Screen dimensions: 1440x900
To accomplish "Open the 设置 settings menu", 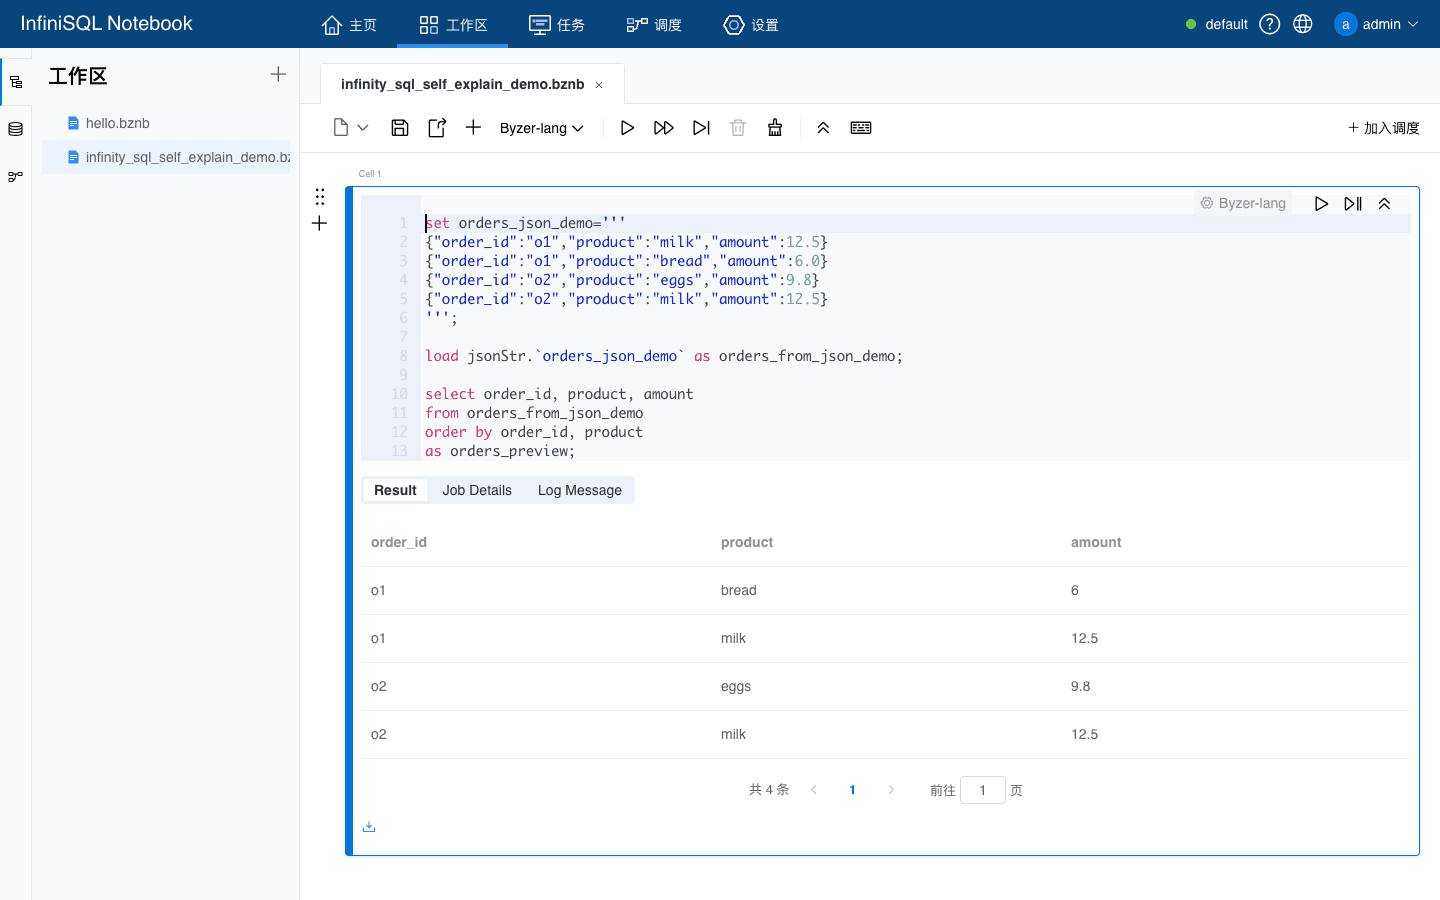I will click(x=751, y=24).
